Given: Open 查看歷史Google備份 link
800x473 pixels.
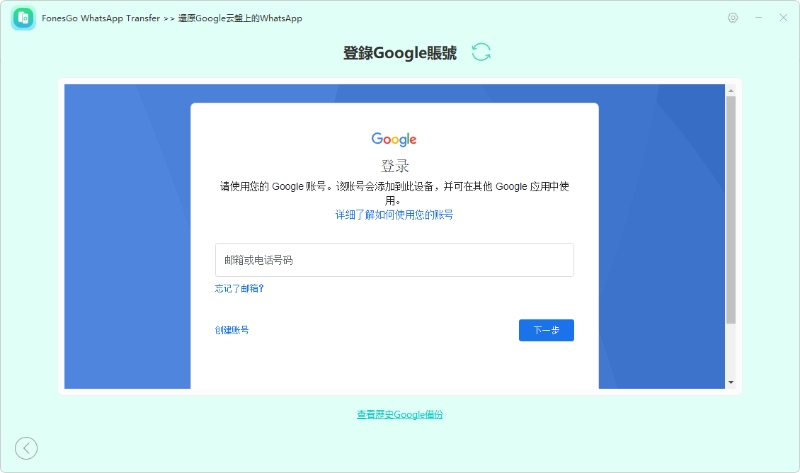Looking at the screenshot, I should (x=399, y=414).
